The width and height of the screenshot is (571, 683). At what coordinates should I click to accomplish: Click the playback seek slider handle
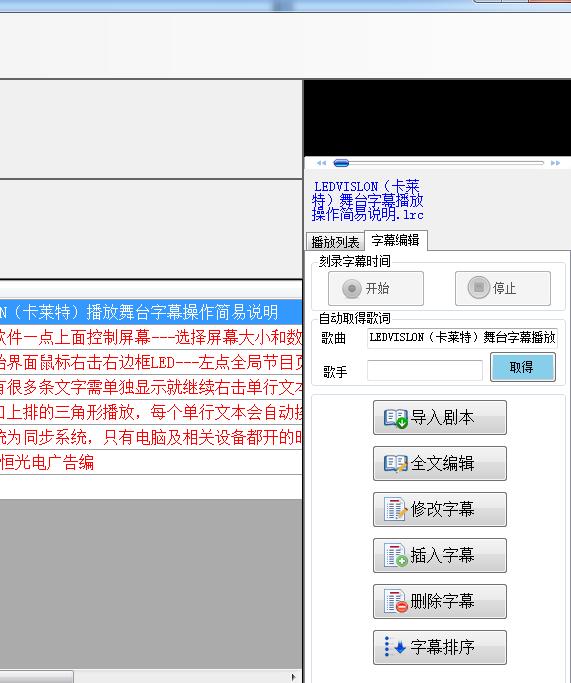tap(341, 163)
